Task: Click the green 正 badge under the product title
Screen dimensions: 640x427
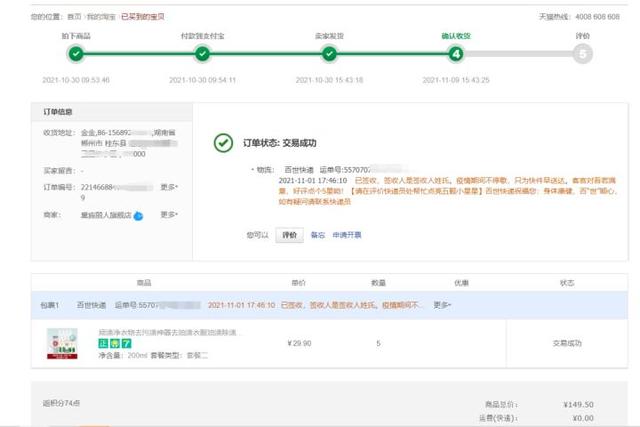Action: pyautogui.click(x=103, y=344)
